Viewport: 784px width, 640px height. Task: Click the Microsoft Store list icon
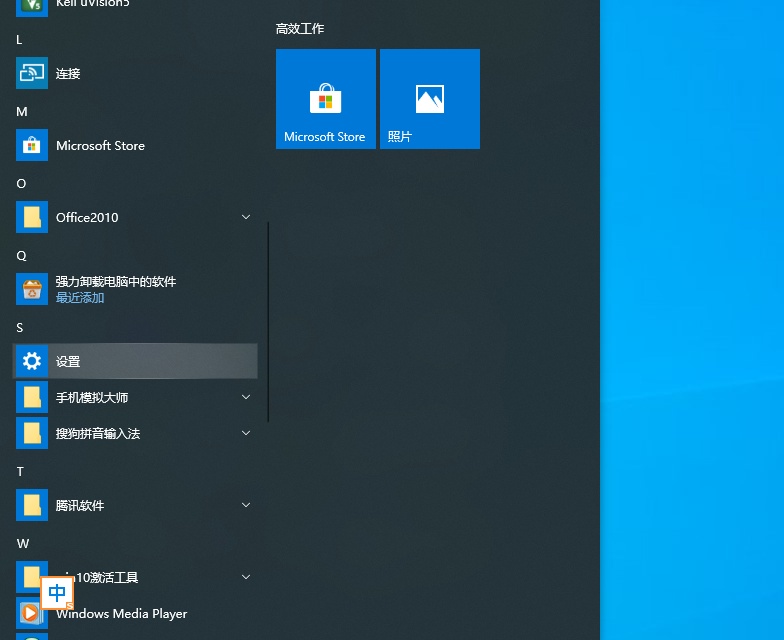pyautogui.click(x=32, y=145)
